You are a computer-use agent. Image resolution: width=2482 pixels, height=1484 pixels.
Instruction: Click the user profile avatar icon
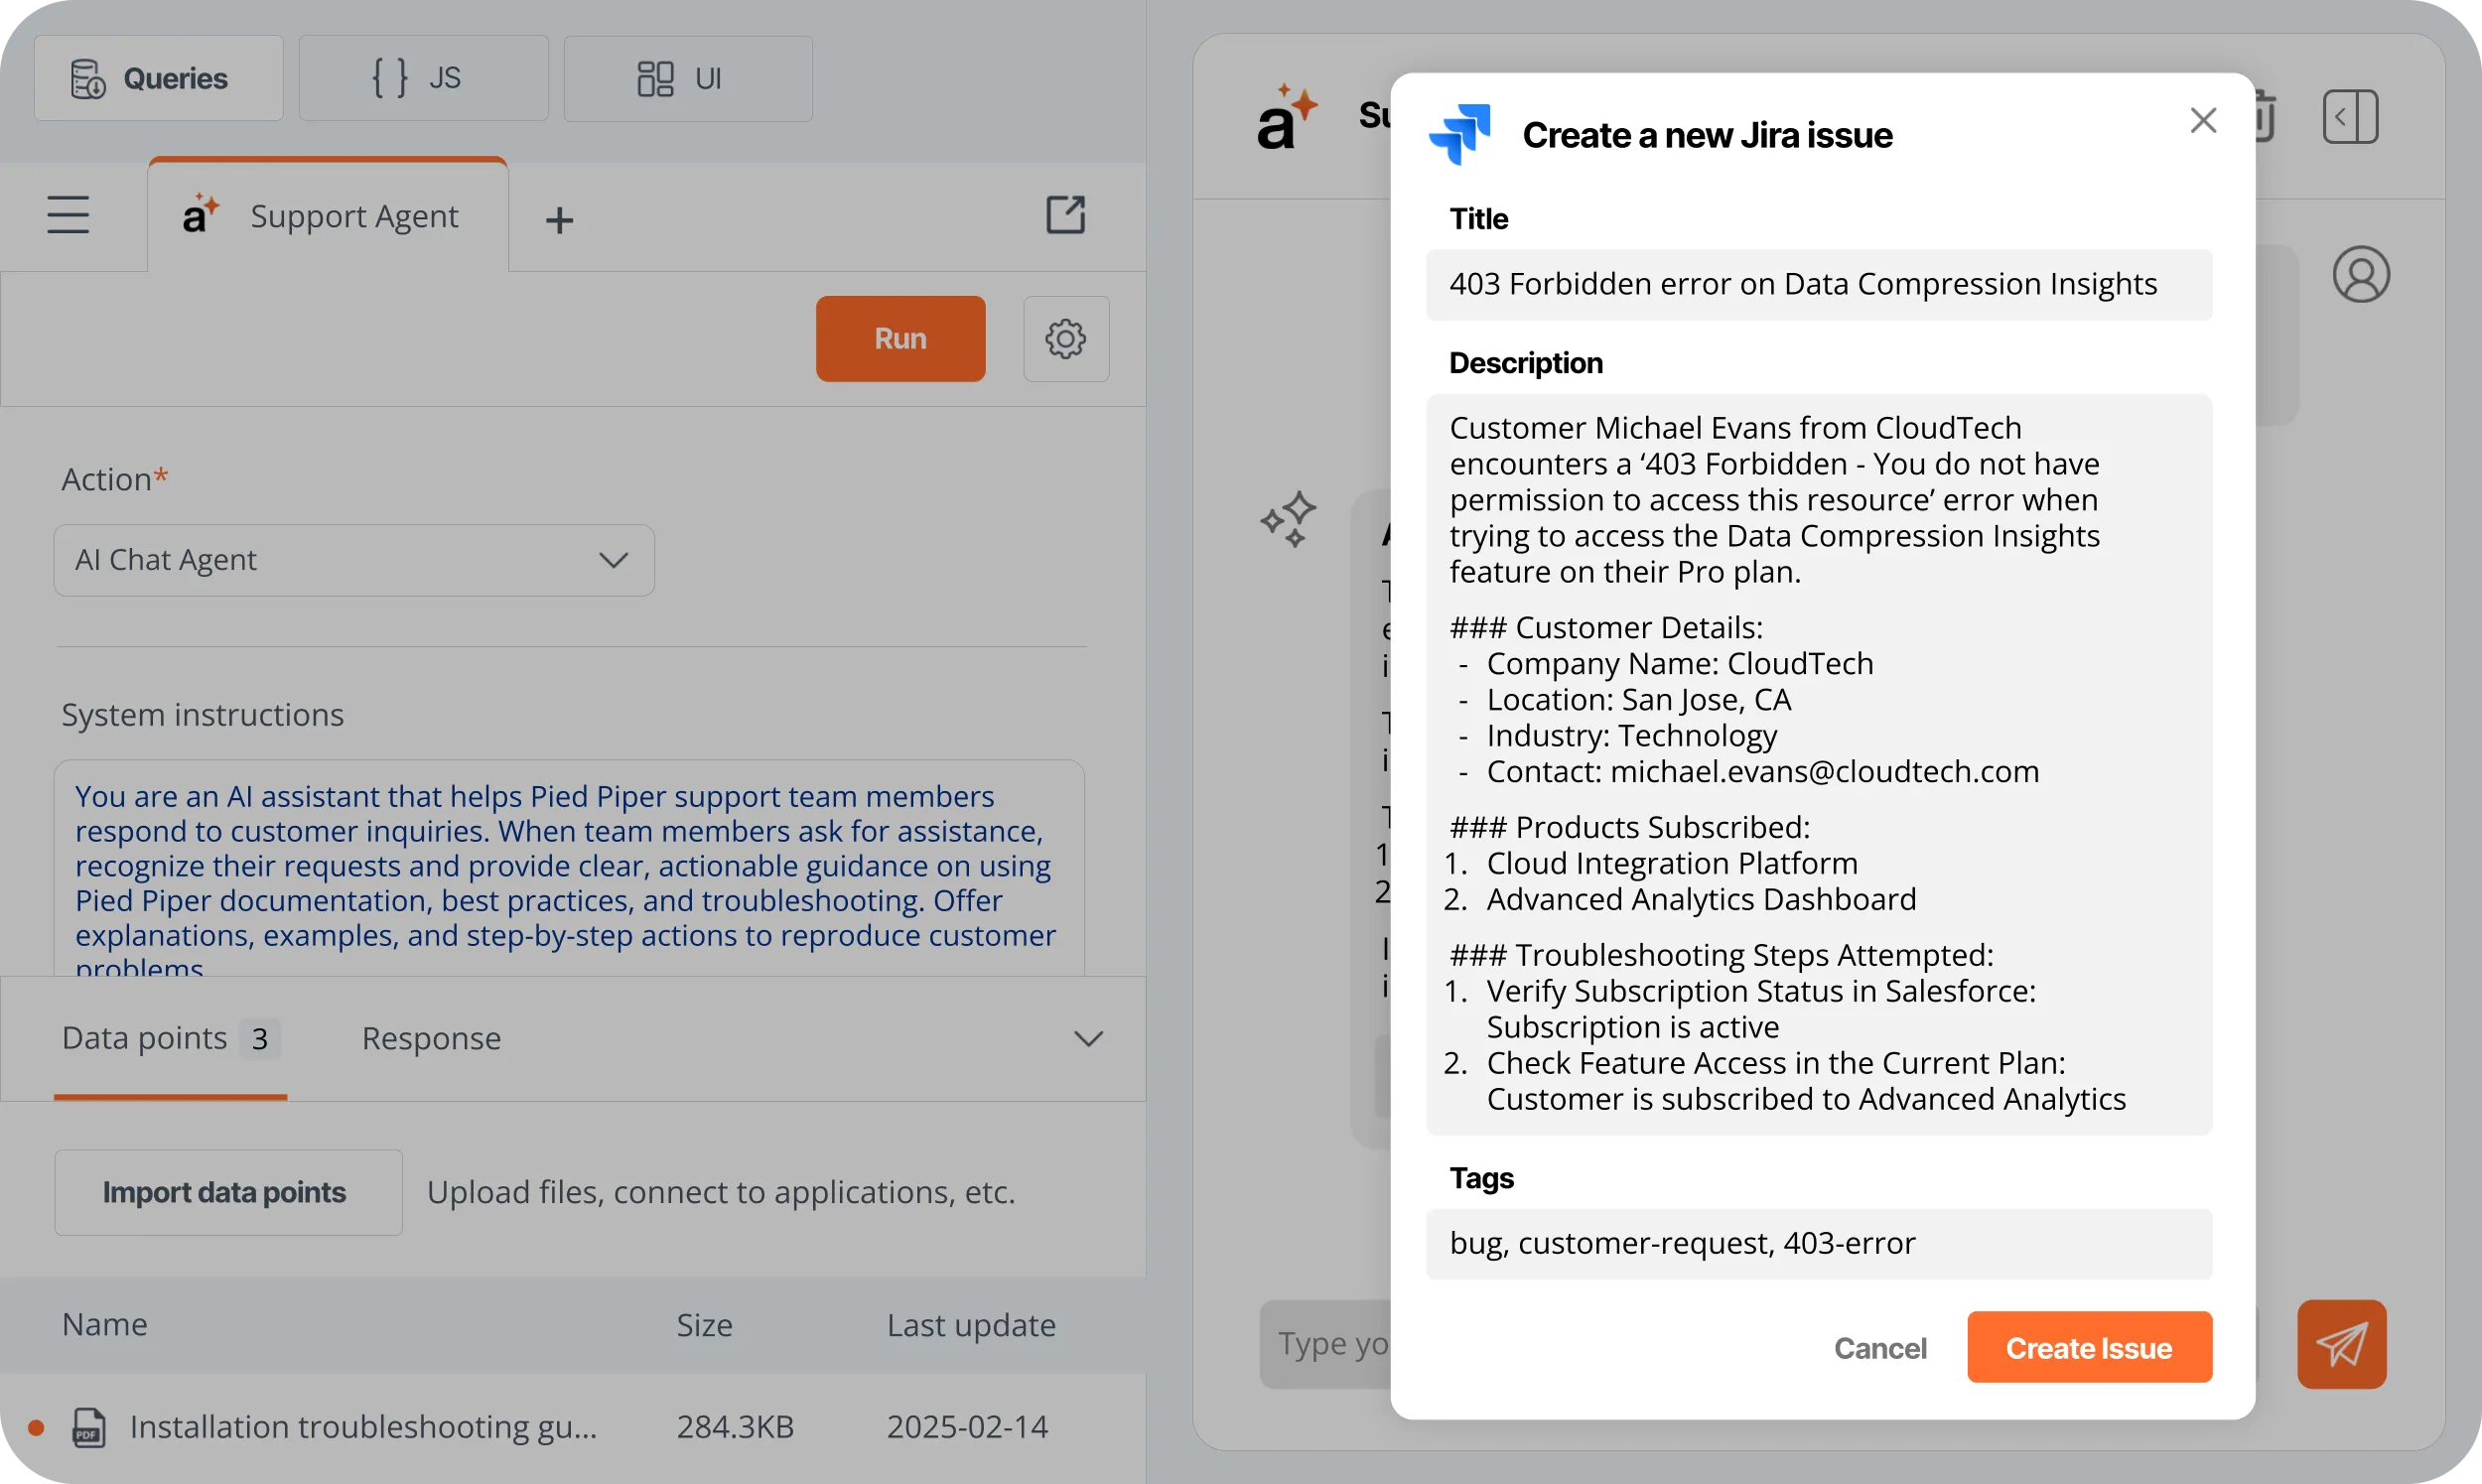2361,275
